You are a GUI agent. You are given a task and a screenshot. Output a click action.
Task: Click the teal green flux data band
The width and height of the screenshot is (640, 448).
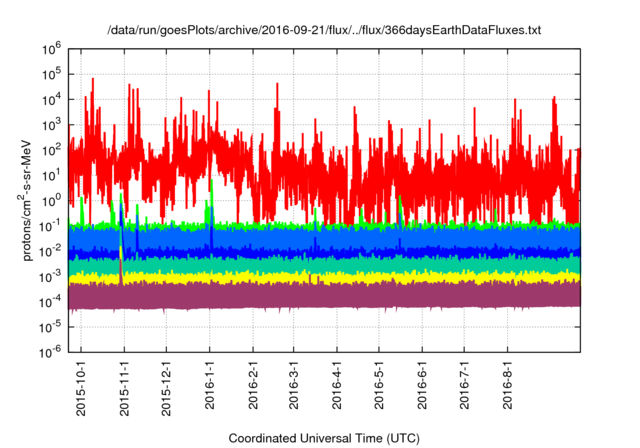pyautogui.click(x=324, y=265)
